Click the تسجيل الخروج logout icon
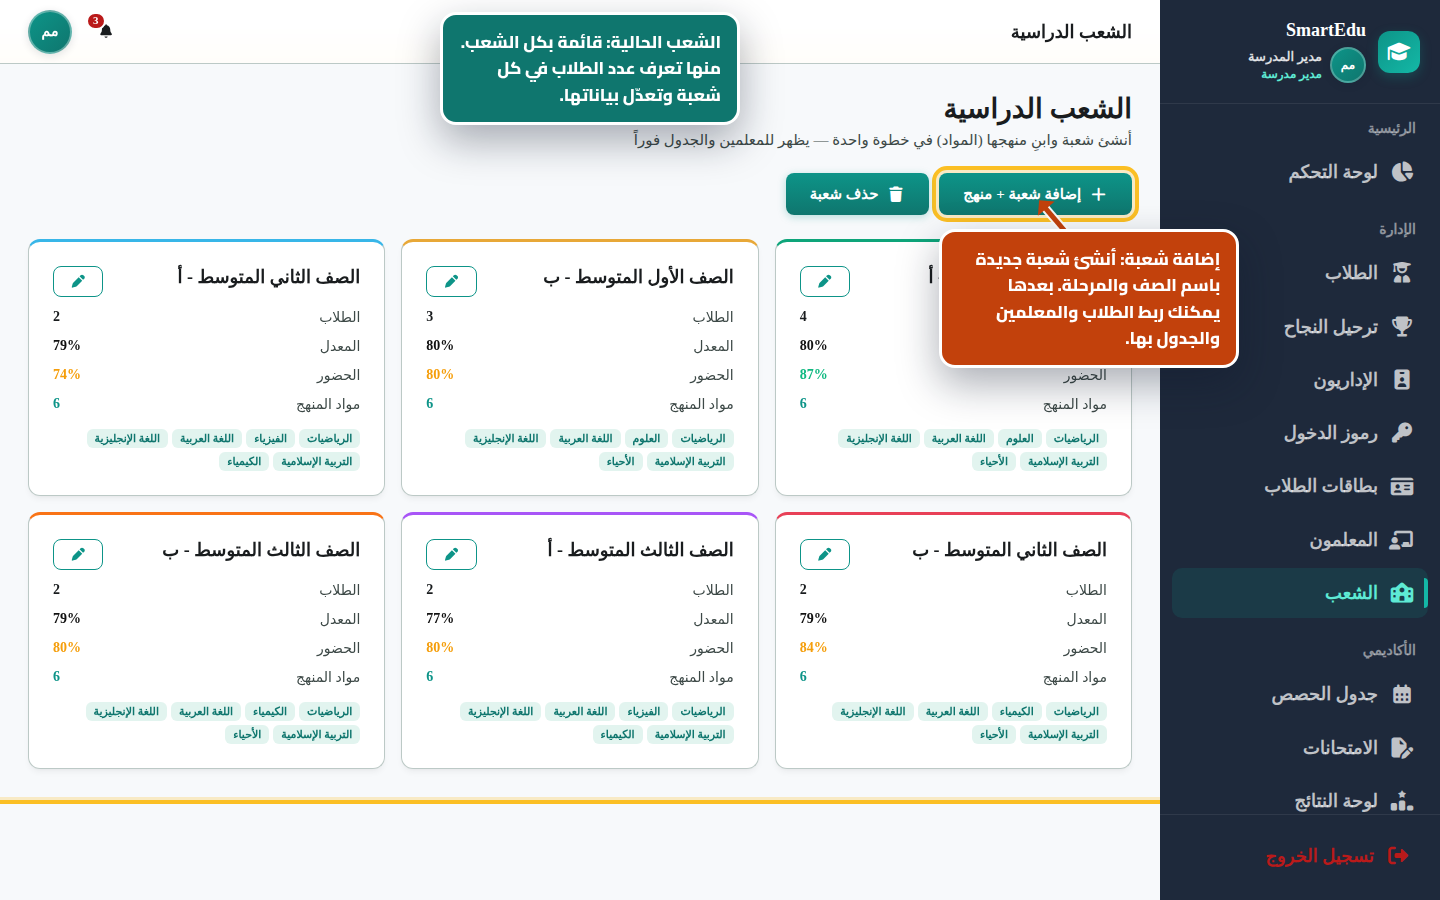 pyautogui.click(x=1399, y=856)
